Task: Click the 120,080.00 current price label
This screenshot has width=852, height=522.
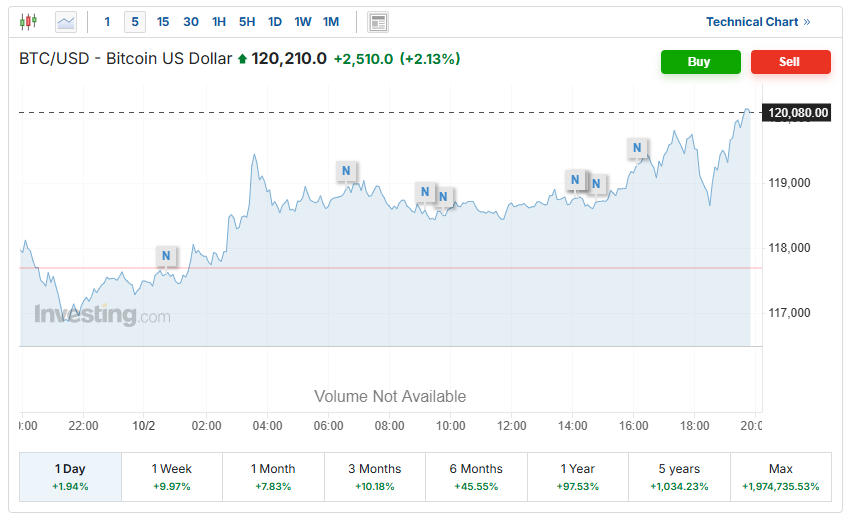Action: [x=797, y=113]
